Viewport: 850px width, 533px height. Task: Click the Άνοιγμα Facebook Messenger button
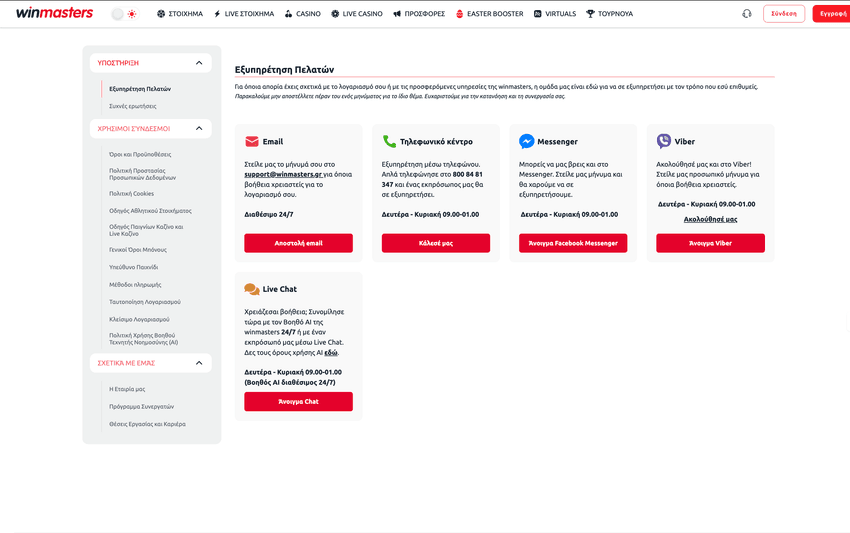(573, 243)
